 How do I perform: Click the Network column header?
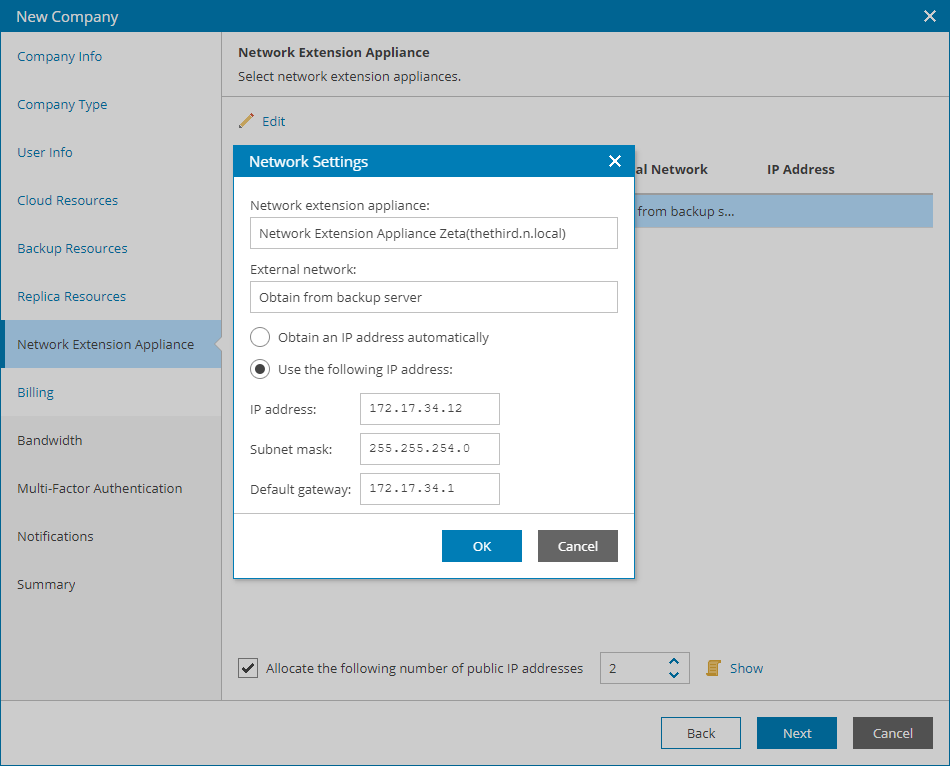671,170
